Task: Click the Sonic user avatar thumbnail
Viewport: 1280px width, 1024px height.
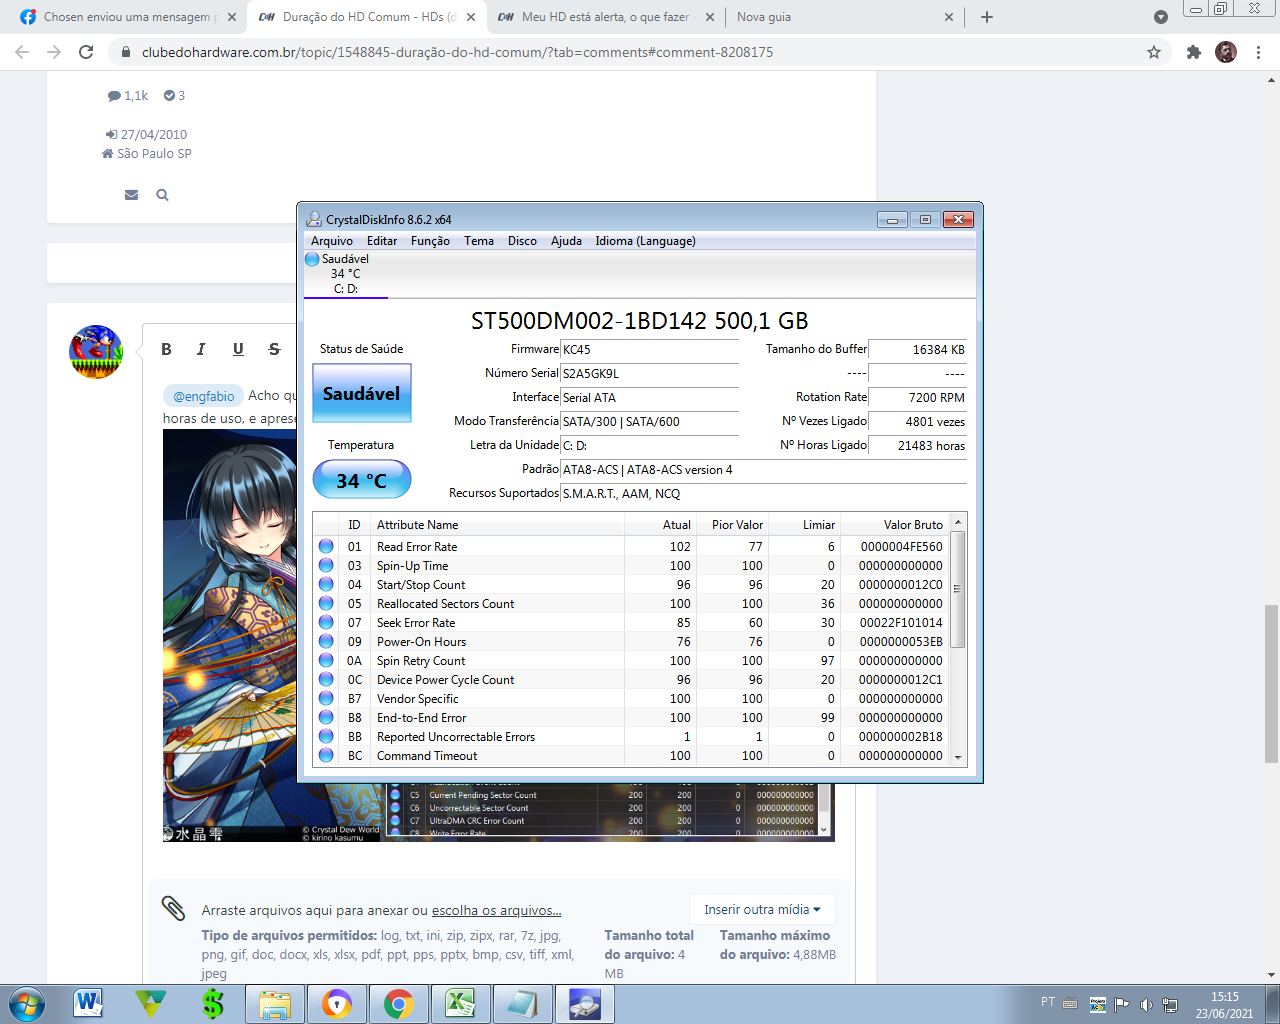Action: [96, 351]
